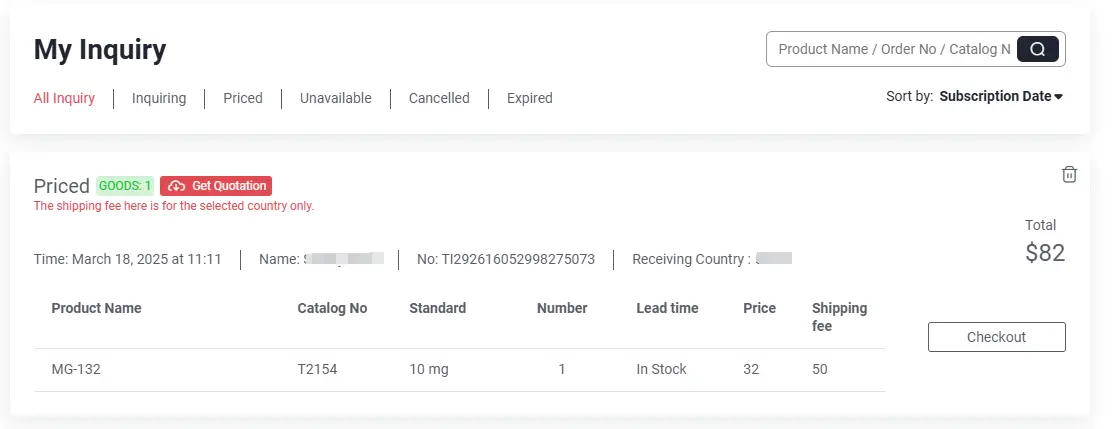Click the Lead time column header
Viewport: 1113px width, 429px height.
pyautogui.click(x=667, y=308)
